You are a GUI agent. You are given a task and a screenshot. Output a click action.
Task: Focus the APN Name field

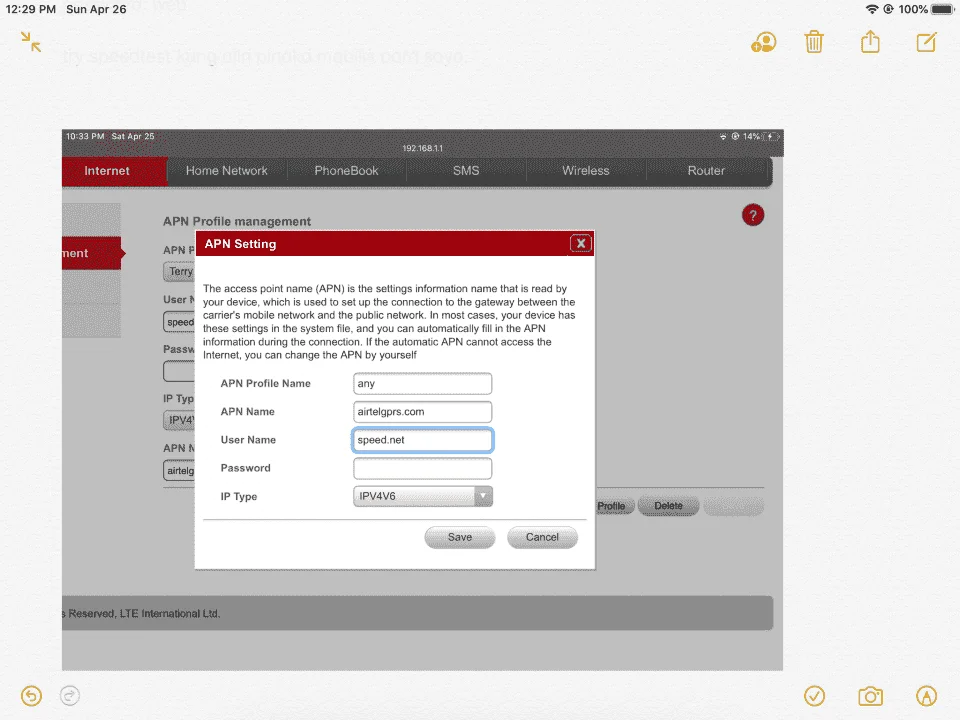point(422,412)
